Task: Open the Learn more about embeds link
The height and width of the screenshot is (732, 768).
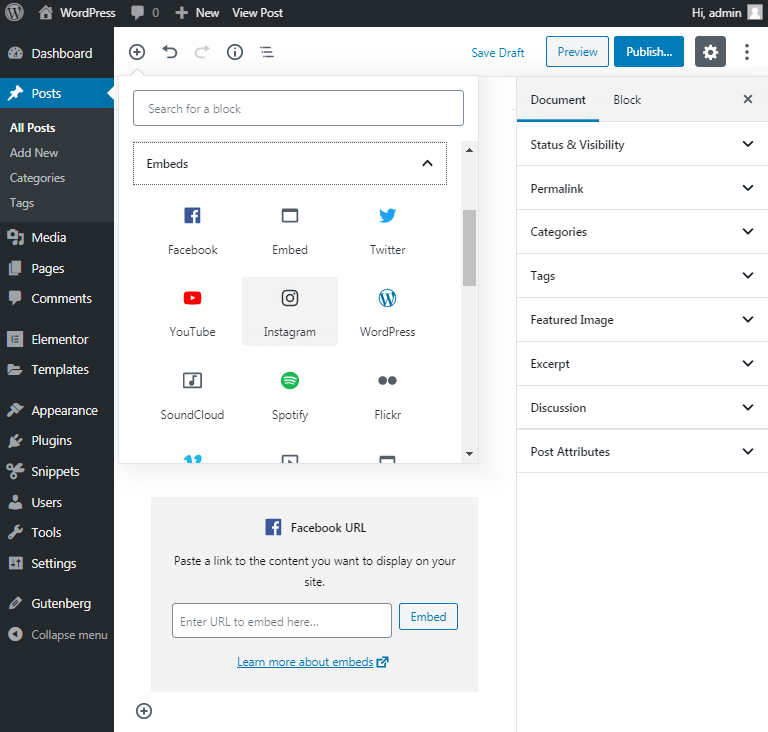Action: pos(312,662)
